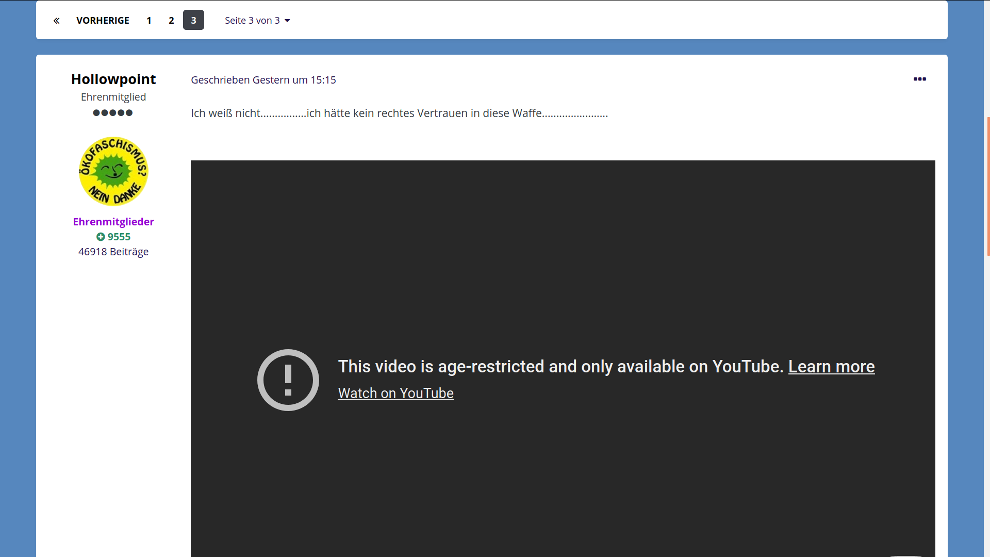This screenshot has height=557, width=990.
Task: Click the page vertical scrollbar
Action: (987, 186)
